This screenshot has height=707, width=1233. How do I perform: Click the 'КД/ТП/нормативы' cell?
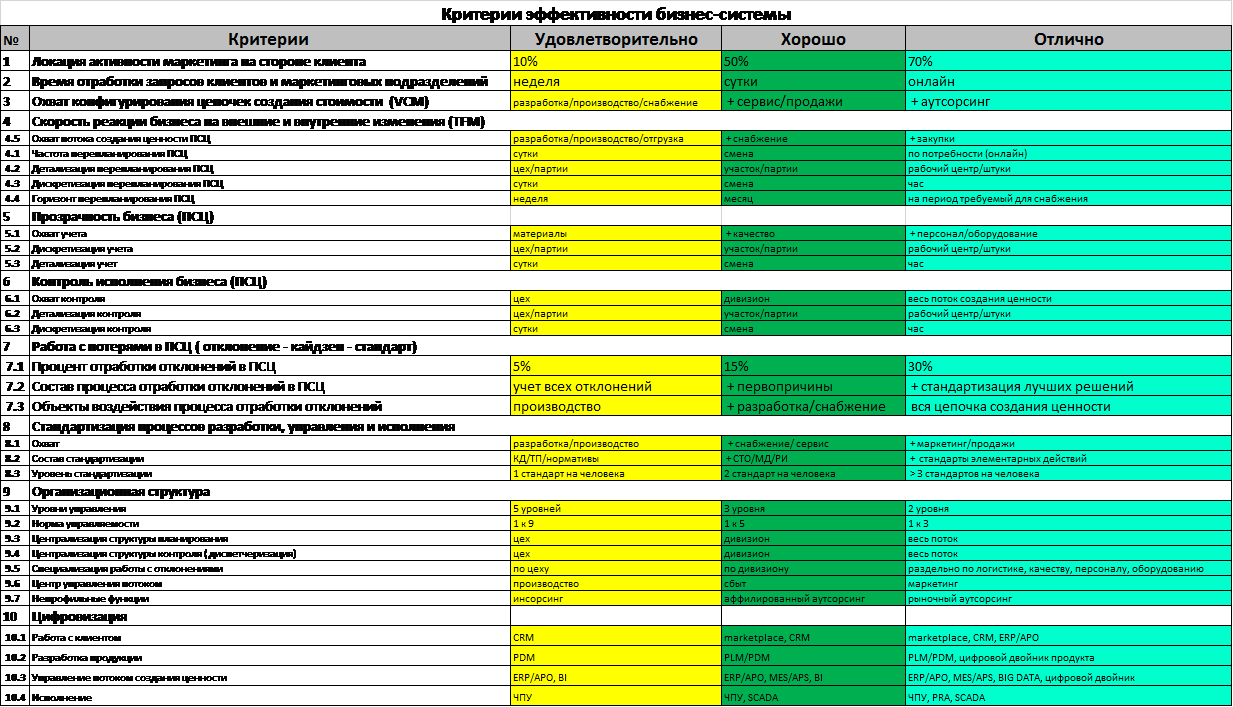tap(615, 458)
